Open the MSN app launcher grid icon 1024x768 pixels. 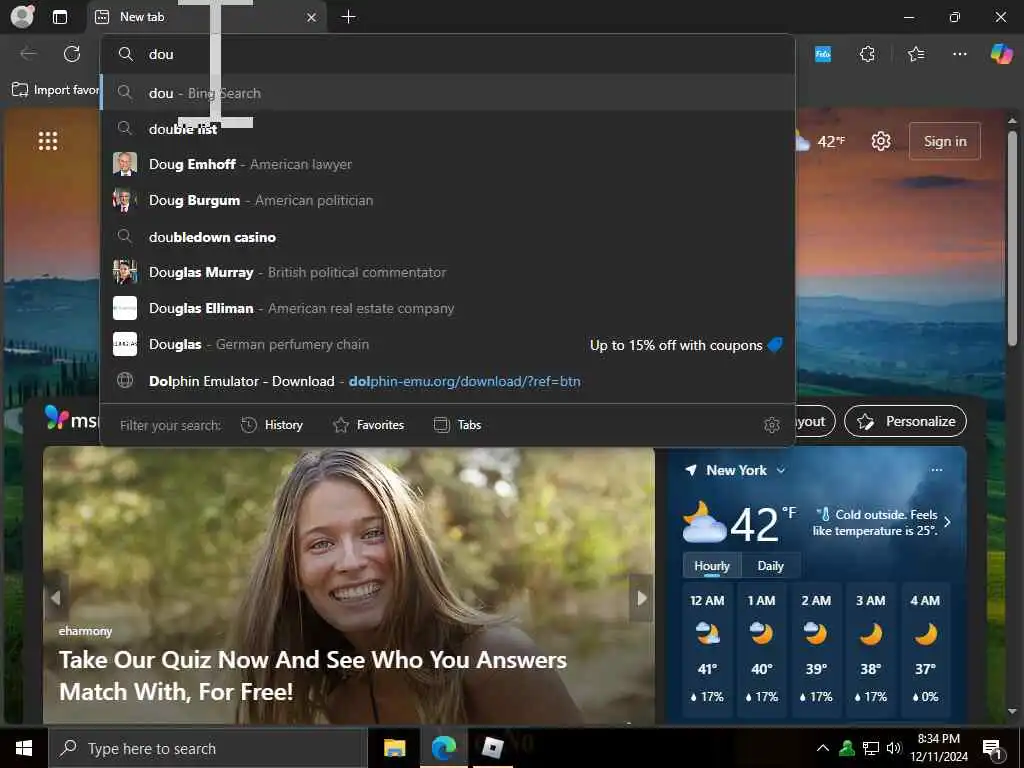pos(48,141)
